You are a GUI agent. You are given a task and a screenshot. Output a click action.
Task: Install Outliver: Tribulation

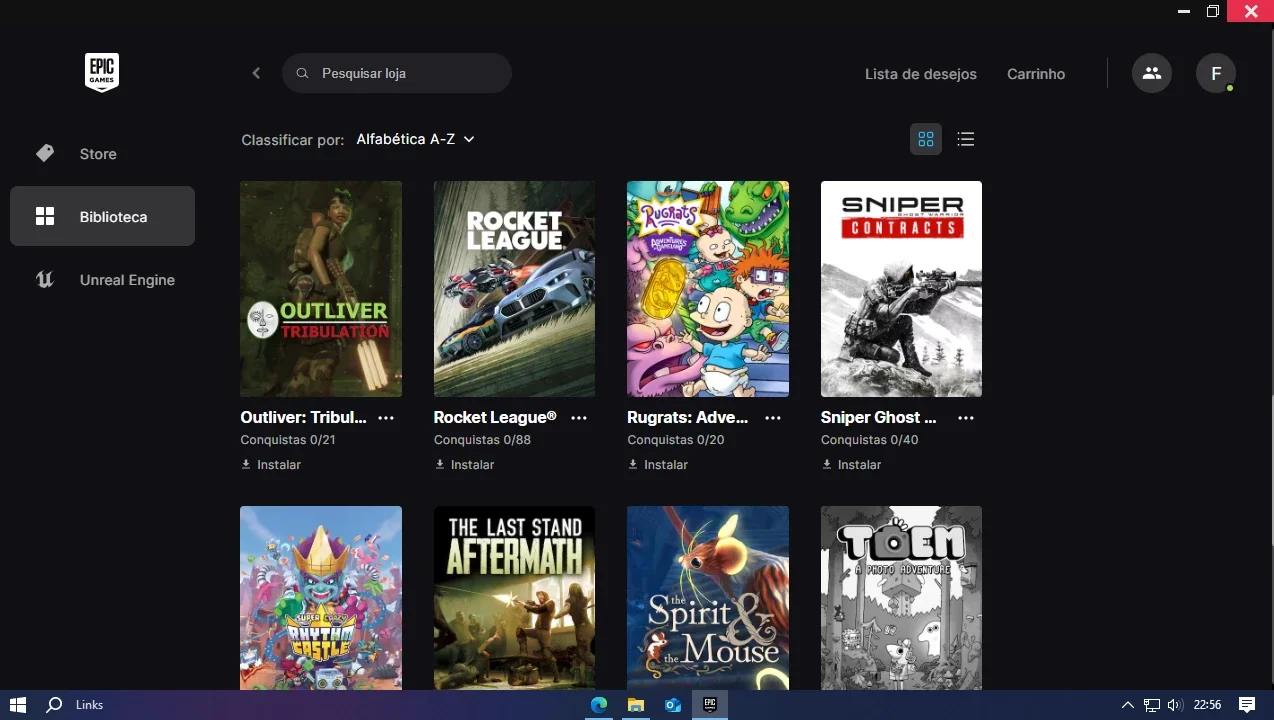coord(271,464)
